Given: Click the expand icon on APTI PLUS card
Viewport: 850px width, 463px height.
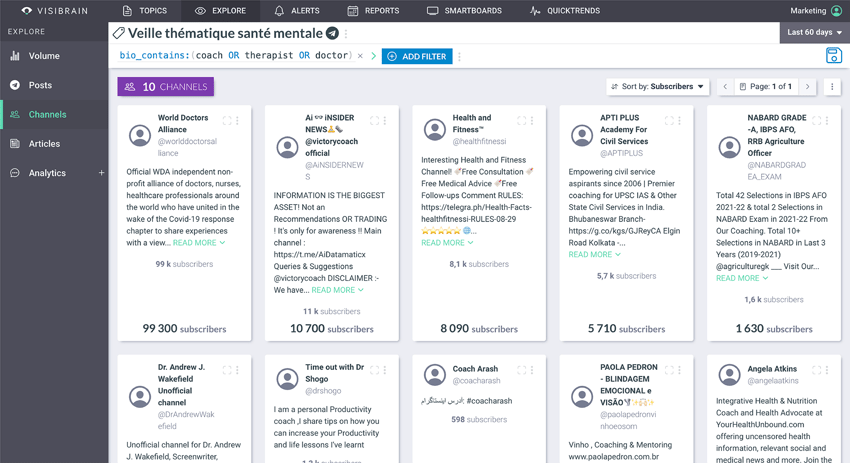Looking at the screenshot, I should (669, 121).
